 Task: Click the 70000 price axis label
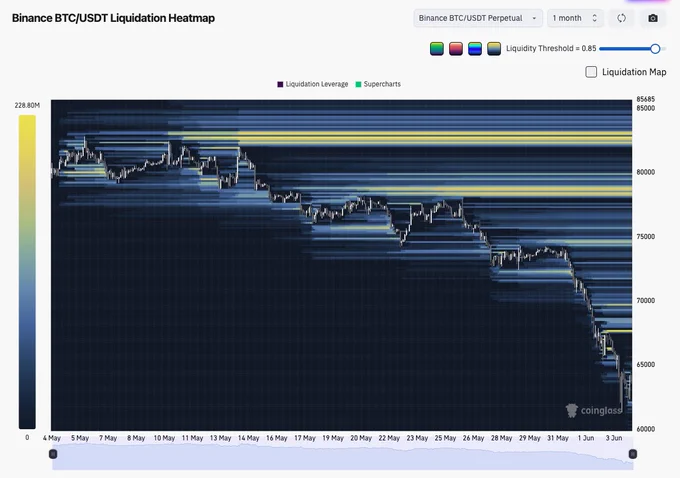(646, 301)
